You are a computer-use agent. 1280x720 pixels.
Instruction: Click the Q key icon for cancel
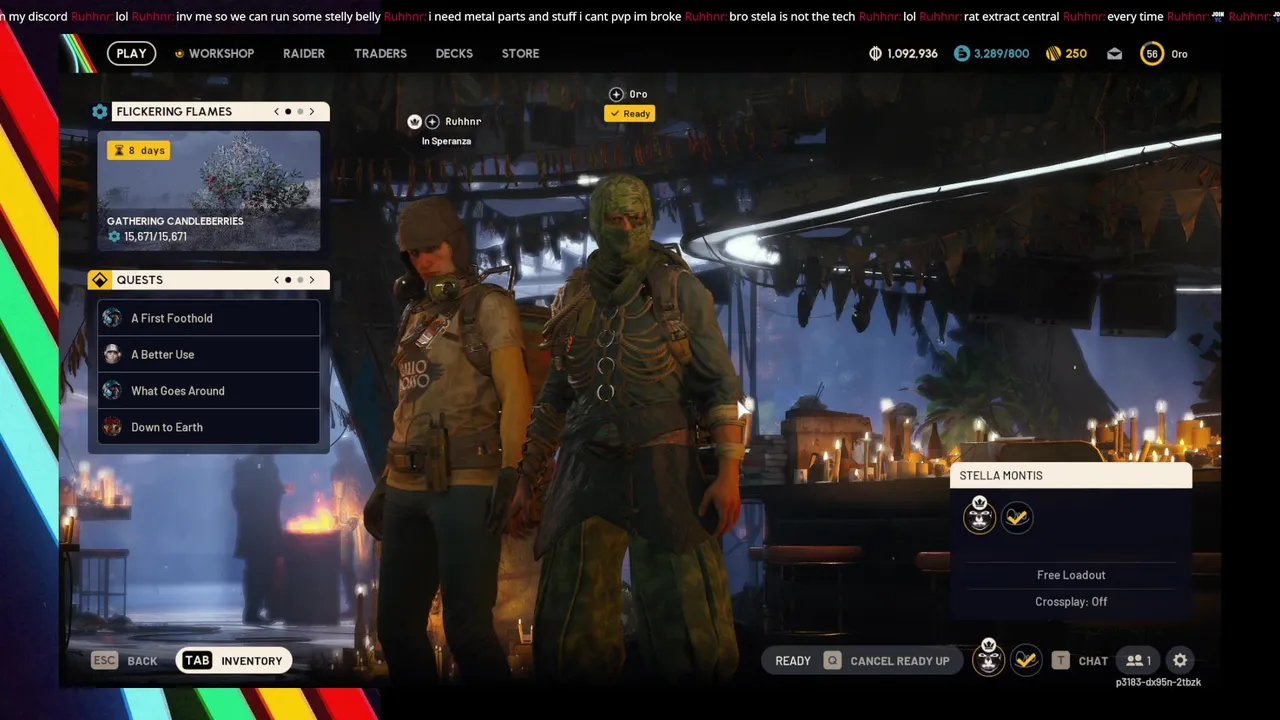(x=832, y=661)
